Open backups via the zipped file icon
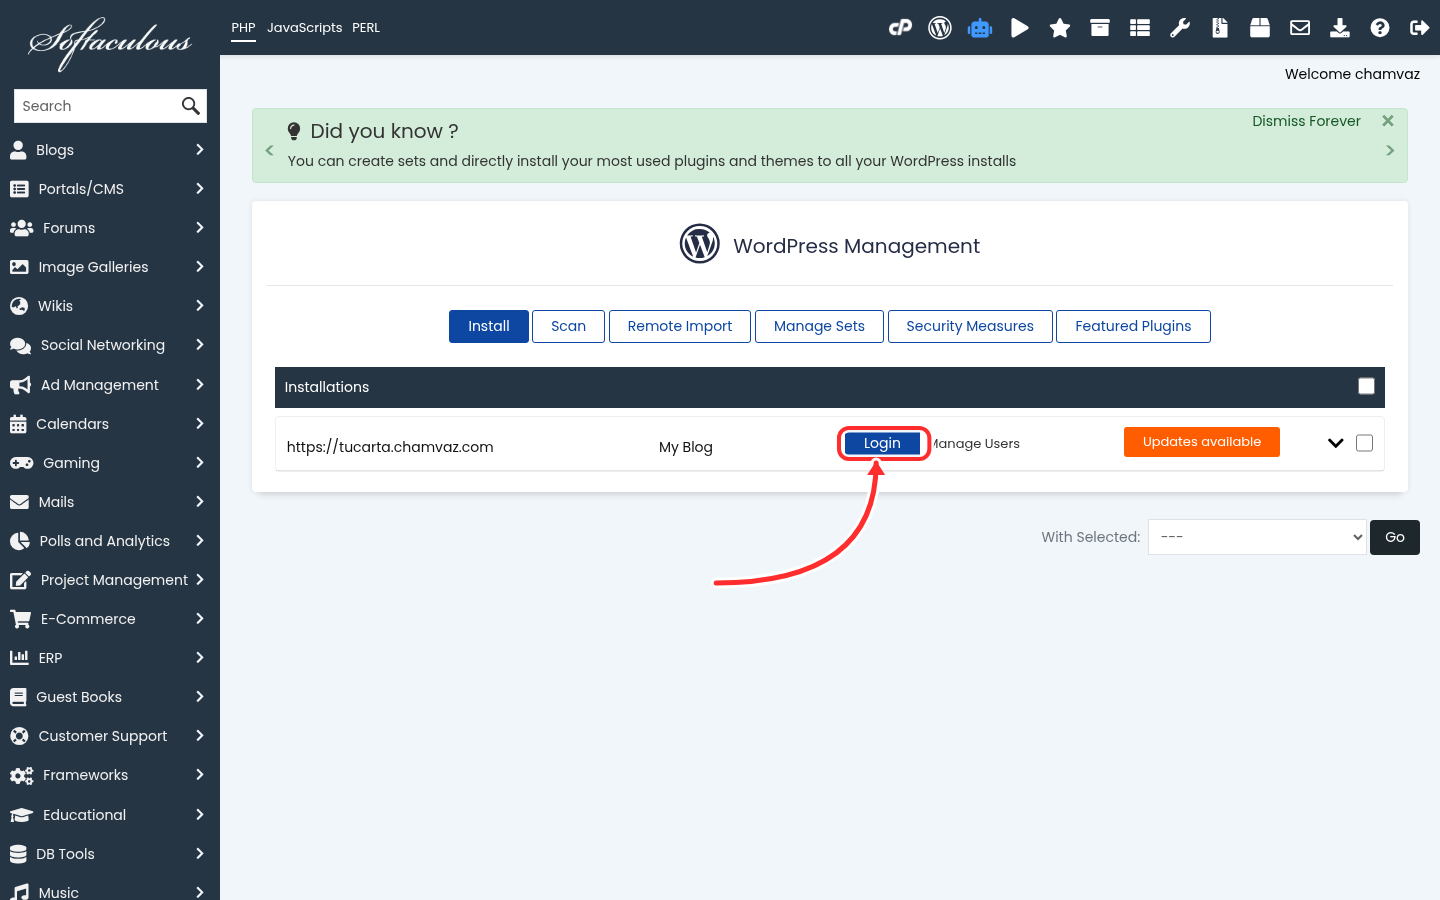 (x=1220, y=28)
